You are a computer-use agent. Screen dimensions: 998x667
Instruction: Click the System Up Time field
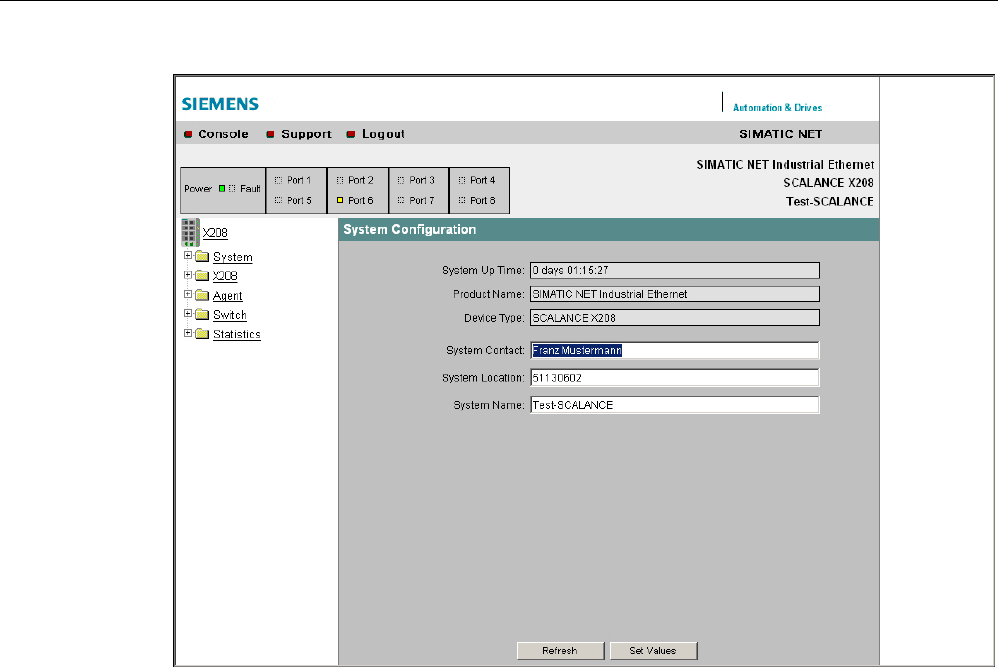pos(675,270)
